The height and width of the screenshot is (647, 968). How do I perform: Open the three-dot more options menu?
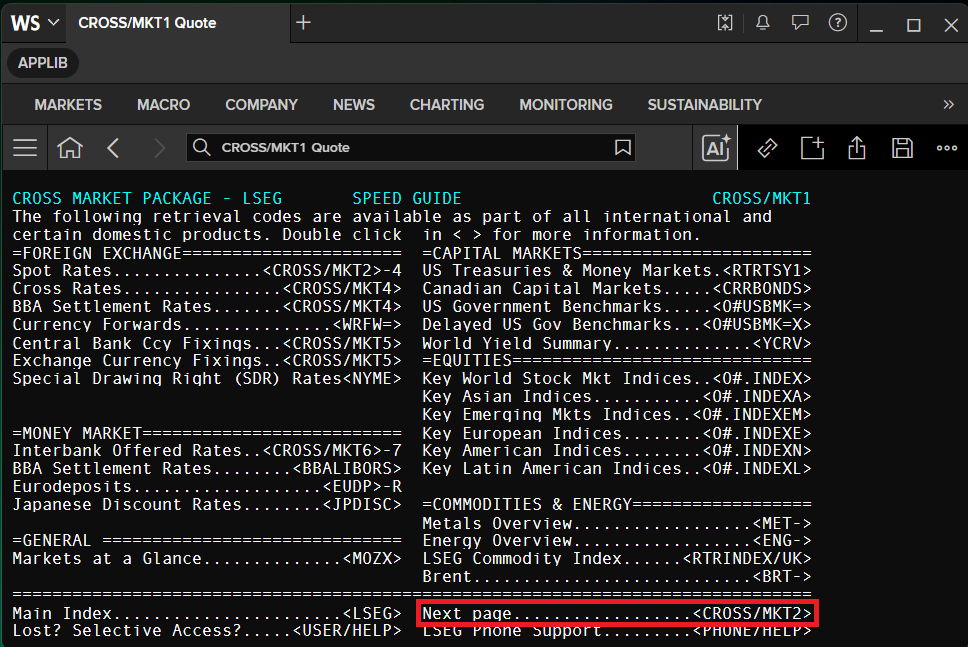pos(946,148)
